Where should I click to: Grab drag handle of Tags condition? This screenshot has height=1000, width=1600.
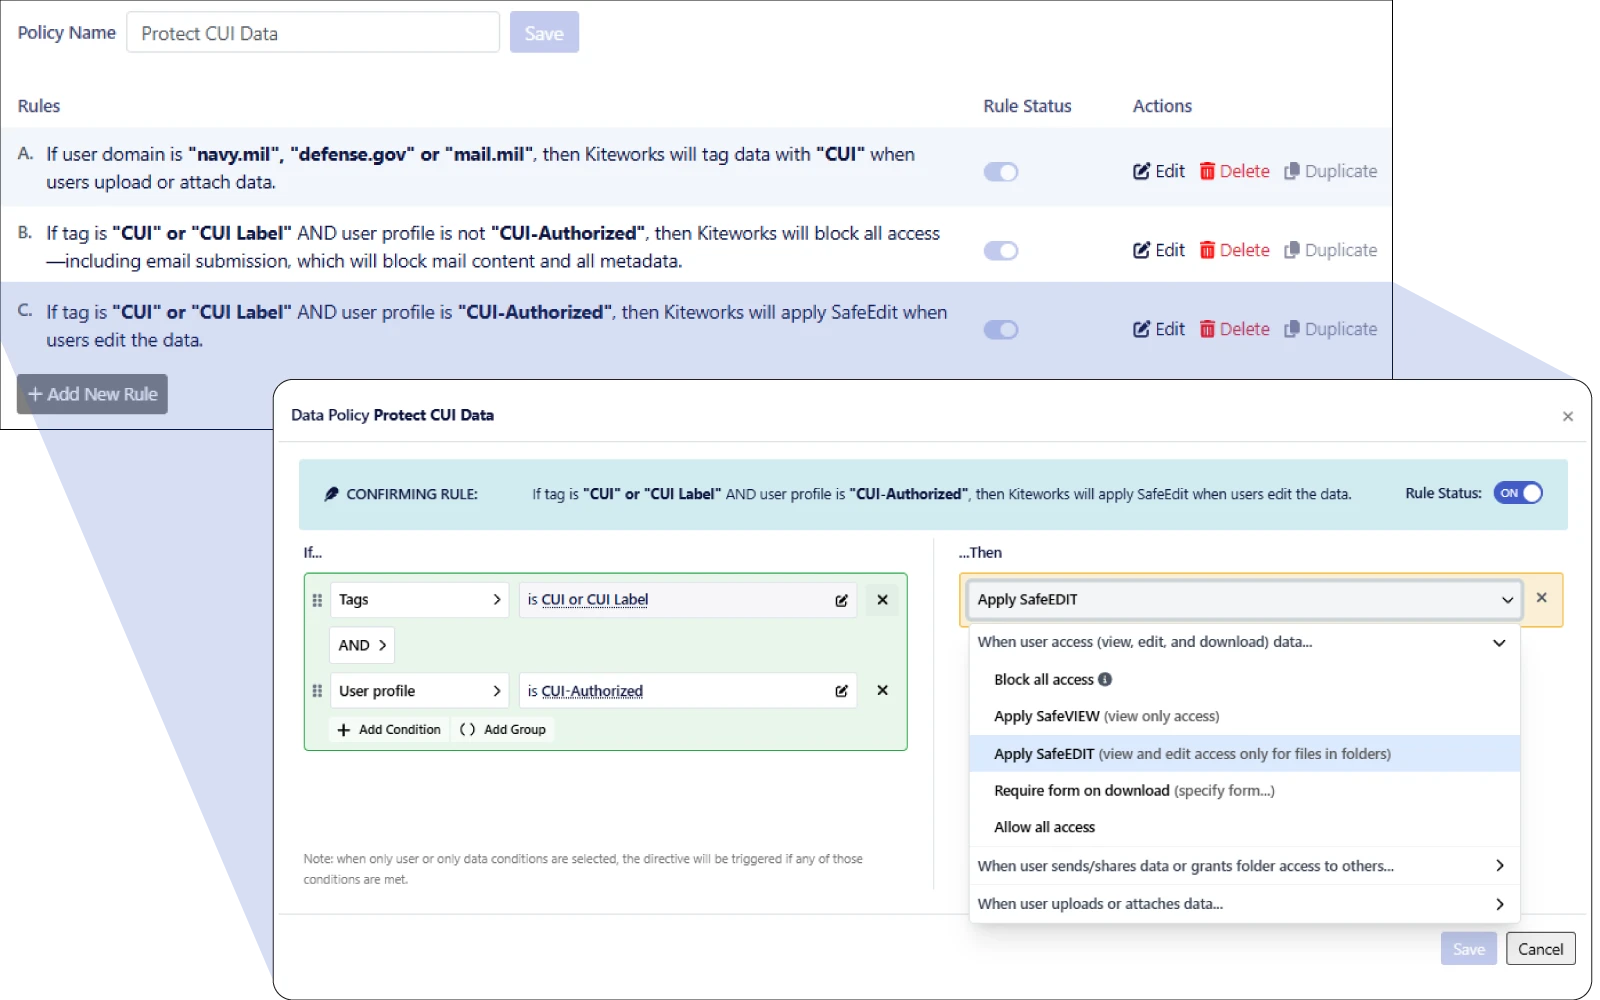(317, 600)
